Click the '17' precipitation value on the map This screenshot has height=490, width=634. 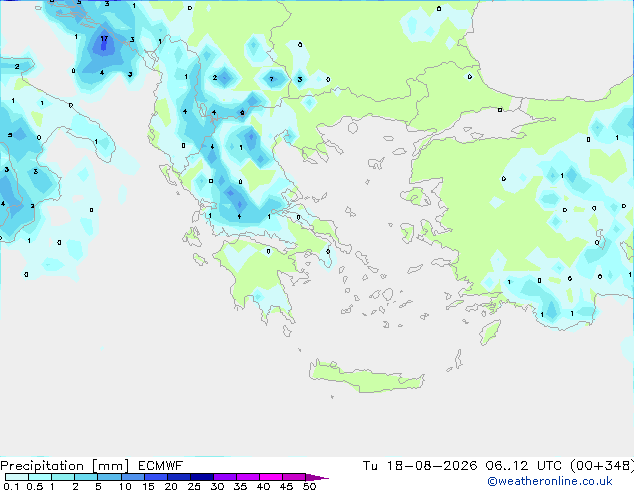(x=104, y=39)
